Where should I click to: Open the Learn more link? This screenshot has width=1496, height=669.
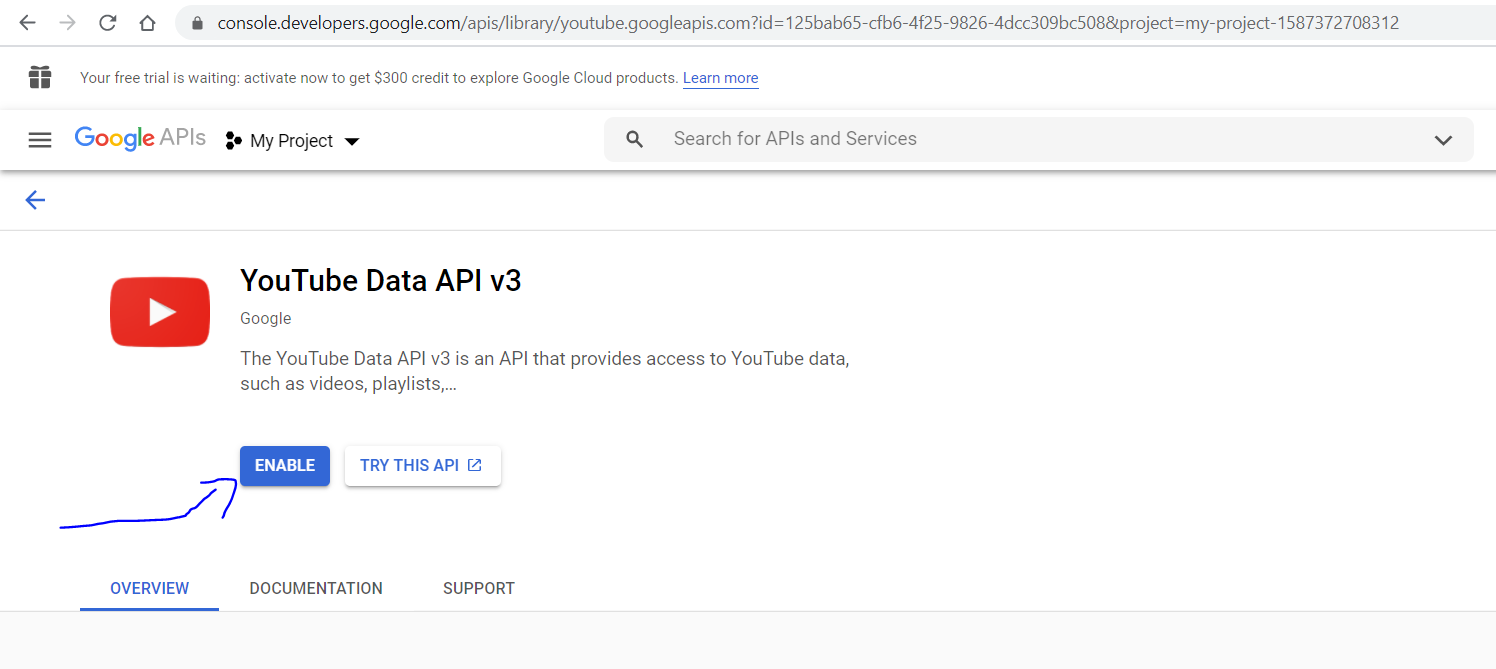click(x=720, y=78)
